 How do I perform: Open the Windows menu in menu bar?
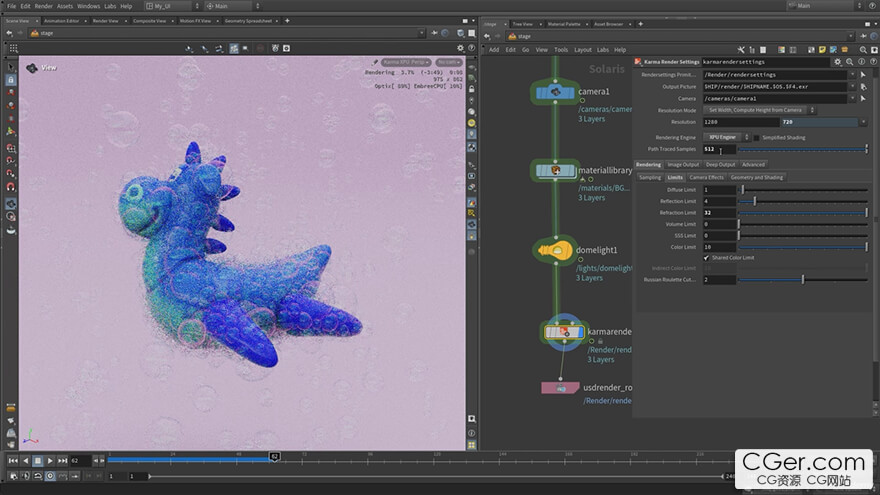click(88, 6)
